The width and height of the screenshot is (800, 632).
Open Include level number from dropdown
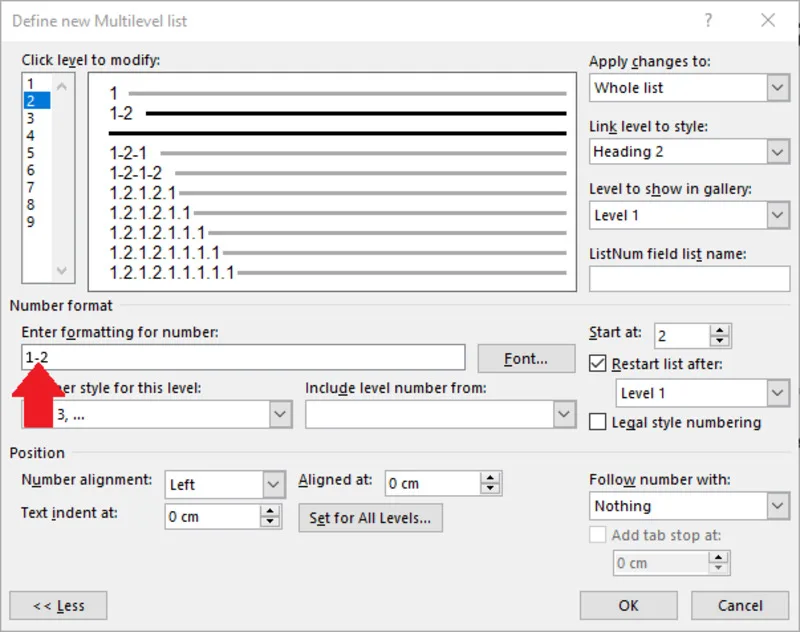(441, 414)
